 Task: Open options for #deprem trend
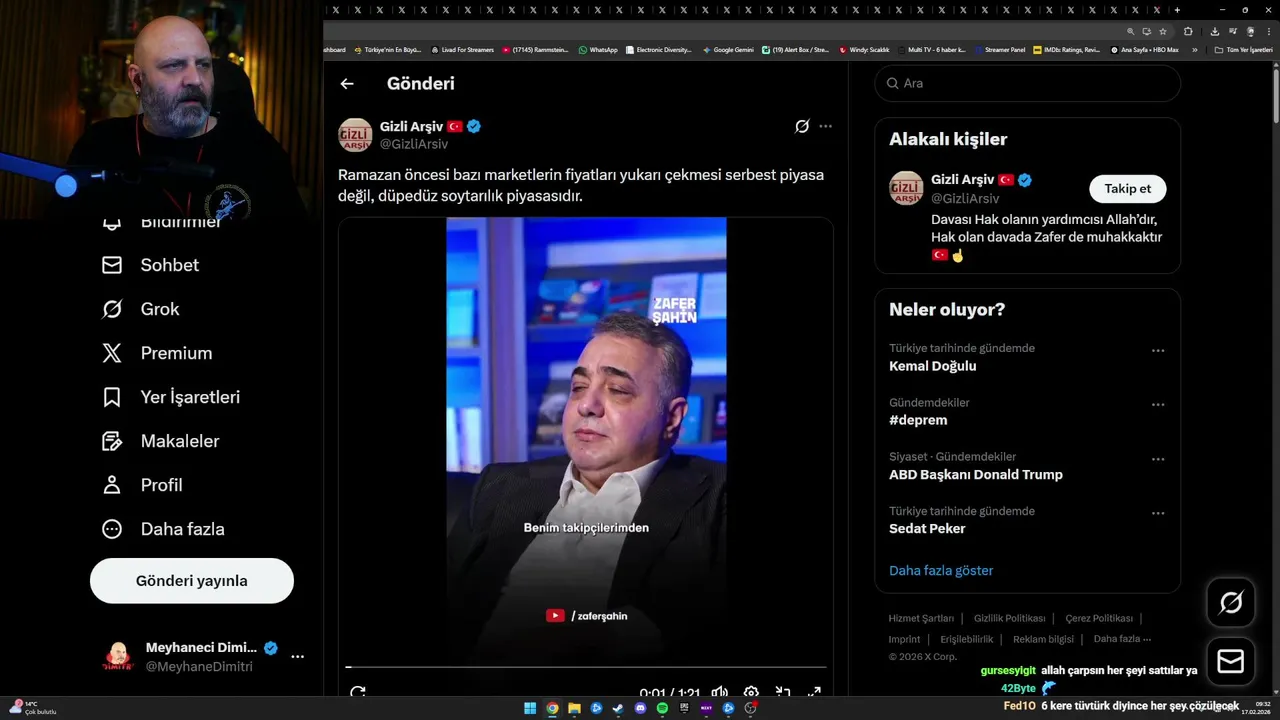coord(1158,405)
